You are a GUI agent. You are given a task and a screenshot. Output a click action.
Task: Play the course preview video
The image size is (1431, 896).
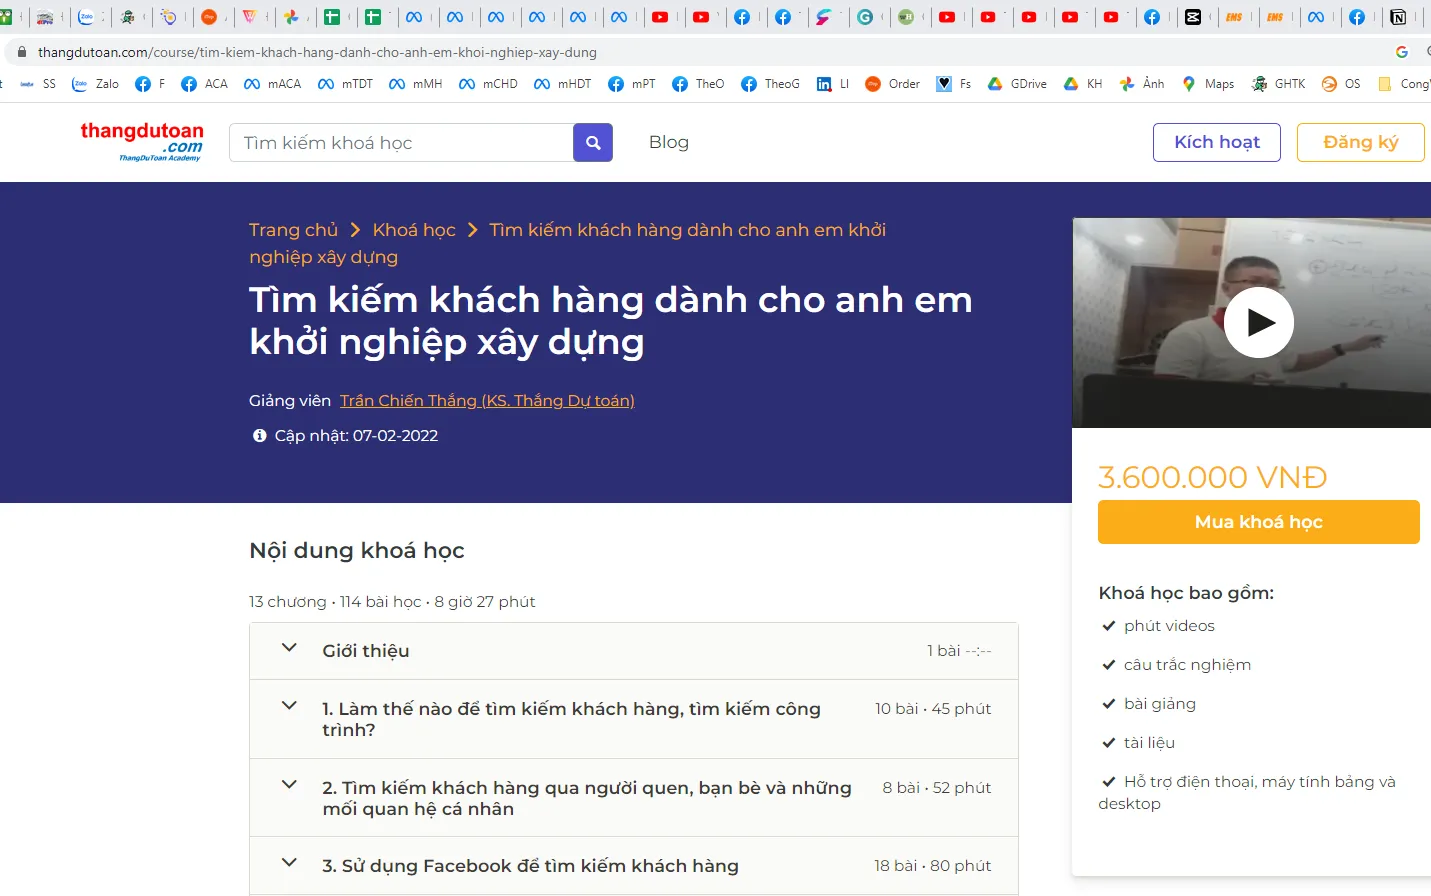1258,322
